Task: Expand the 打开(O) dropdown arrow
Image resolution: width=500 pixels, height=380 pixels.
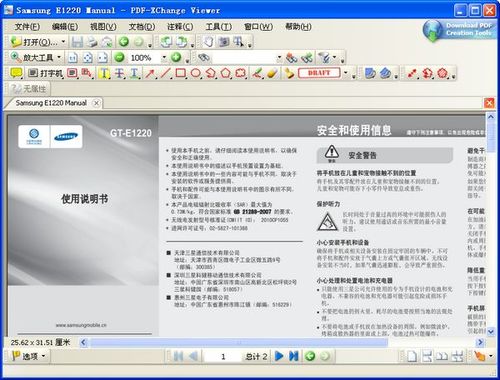Action: (63, 42)
